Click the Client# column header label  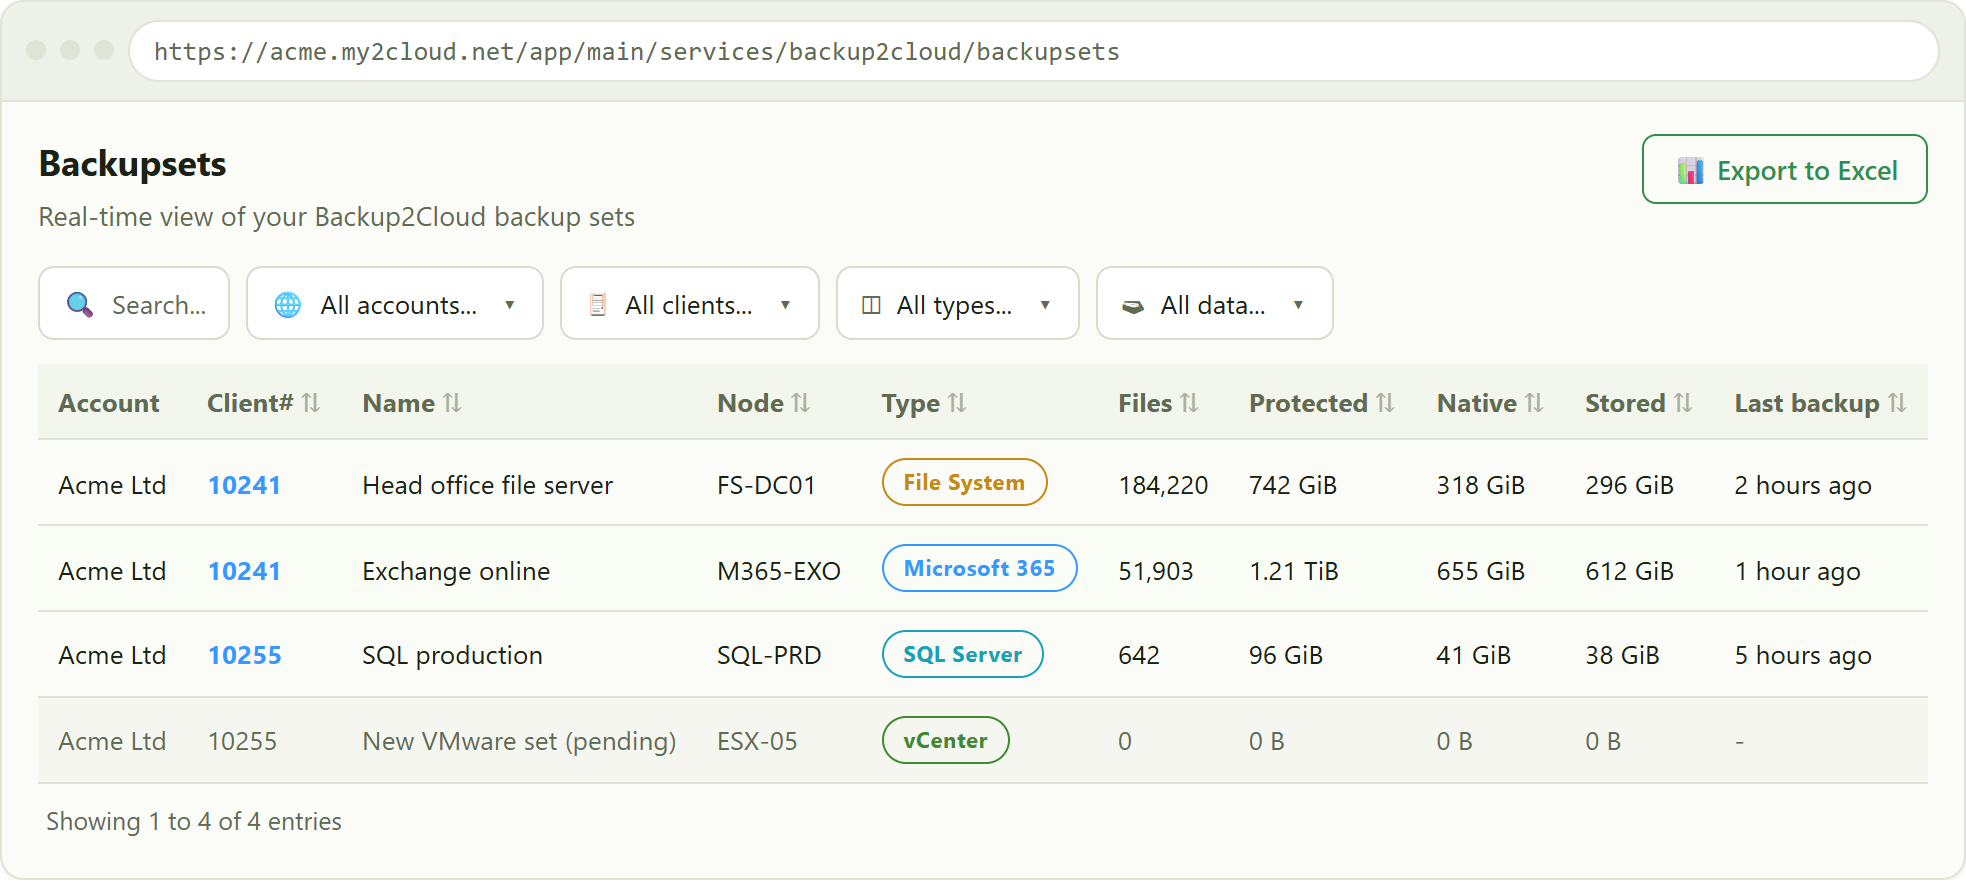pos(250,403)
